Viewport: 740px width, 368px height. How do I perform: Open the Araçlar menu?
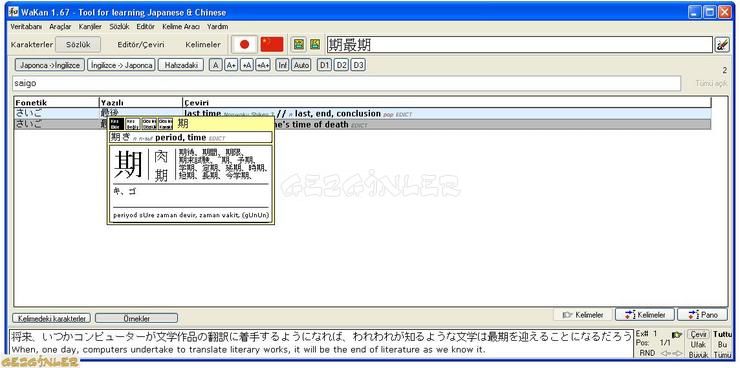60,27
